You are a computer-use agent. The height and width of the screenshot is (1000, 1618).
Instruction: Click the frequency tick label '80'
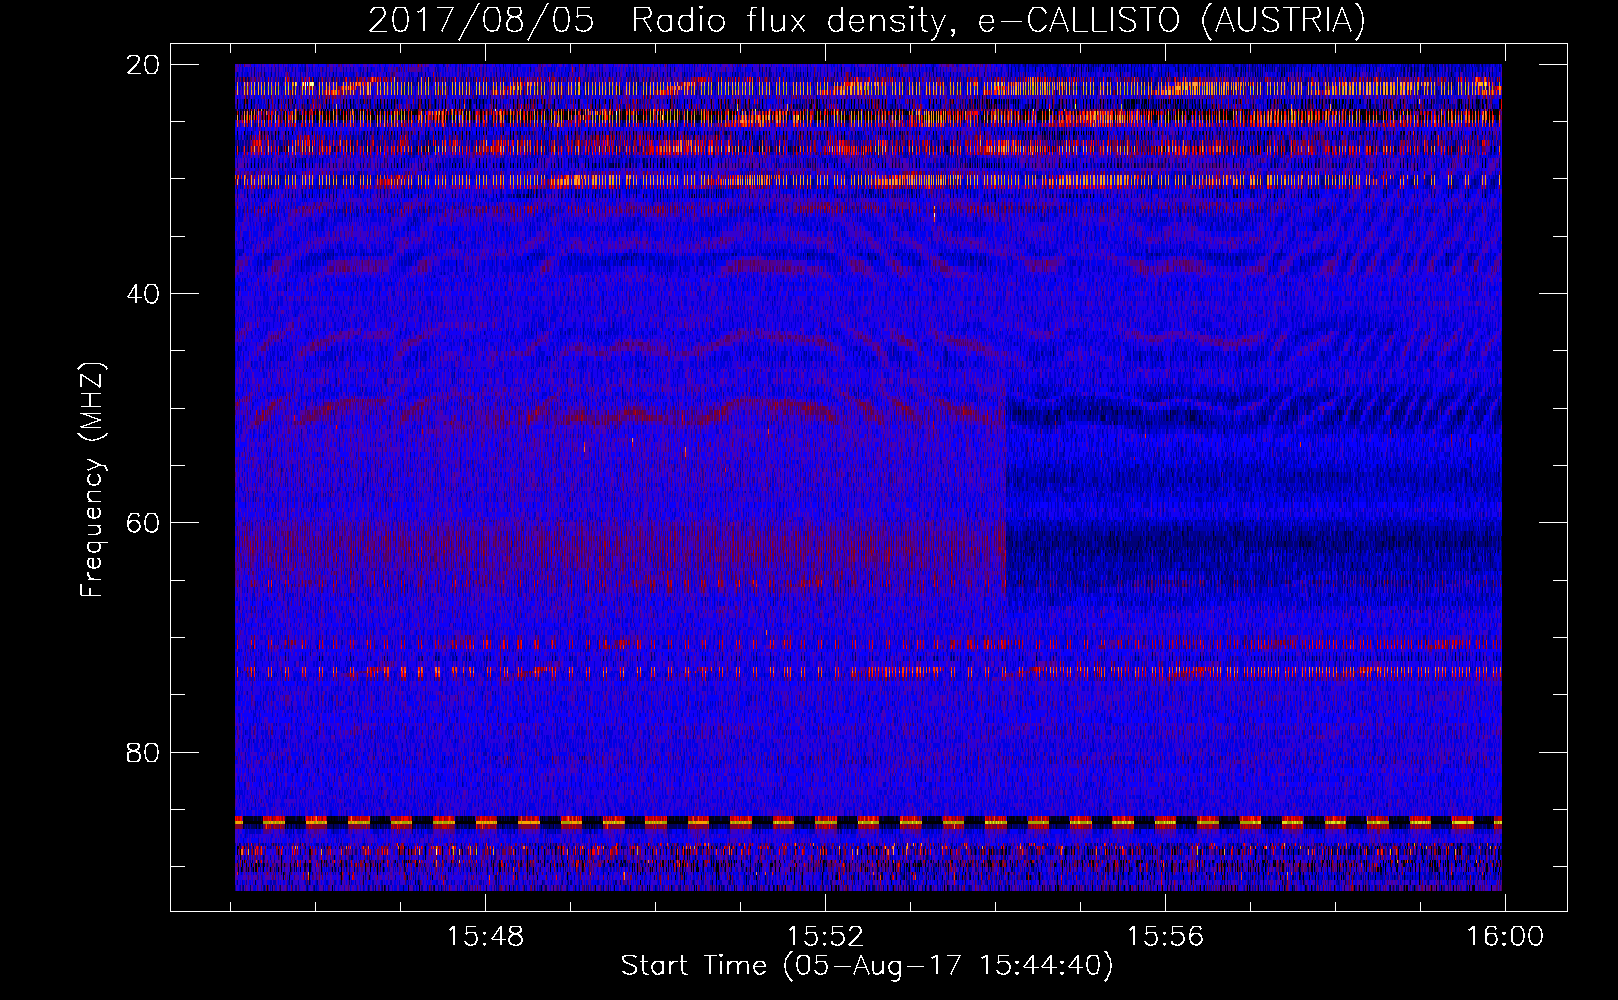coord(142,752)
